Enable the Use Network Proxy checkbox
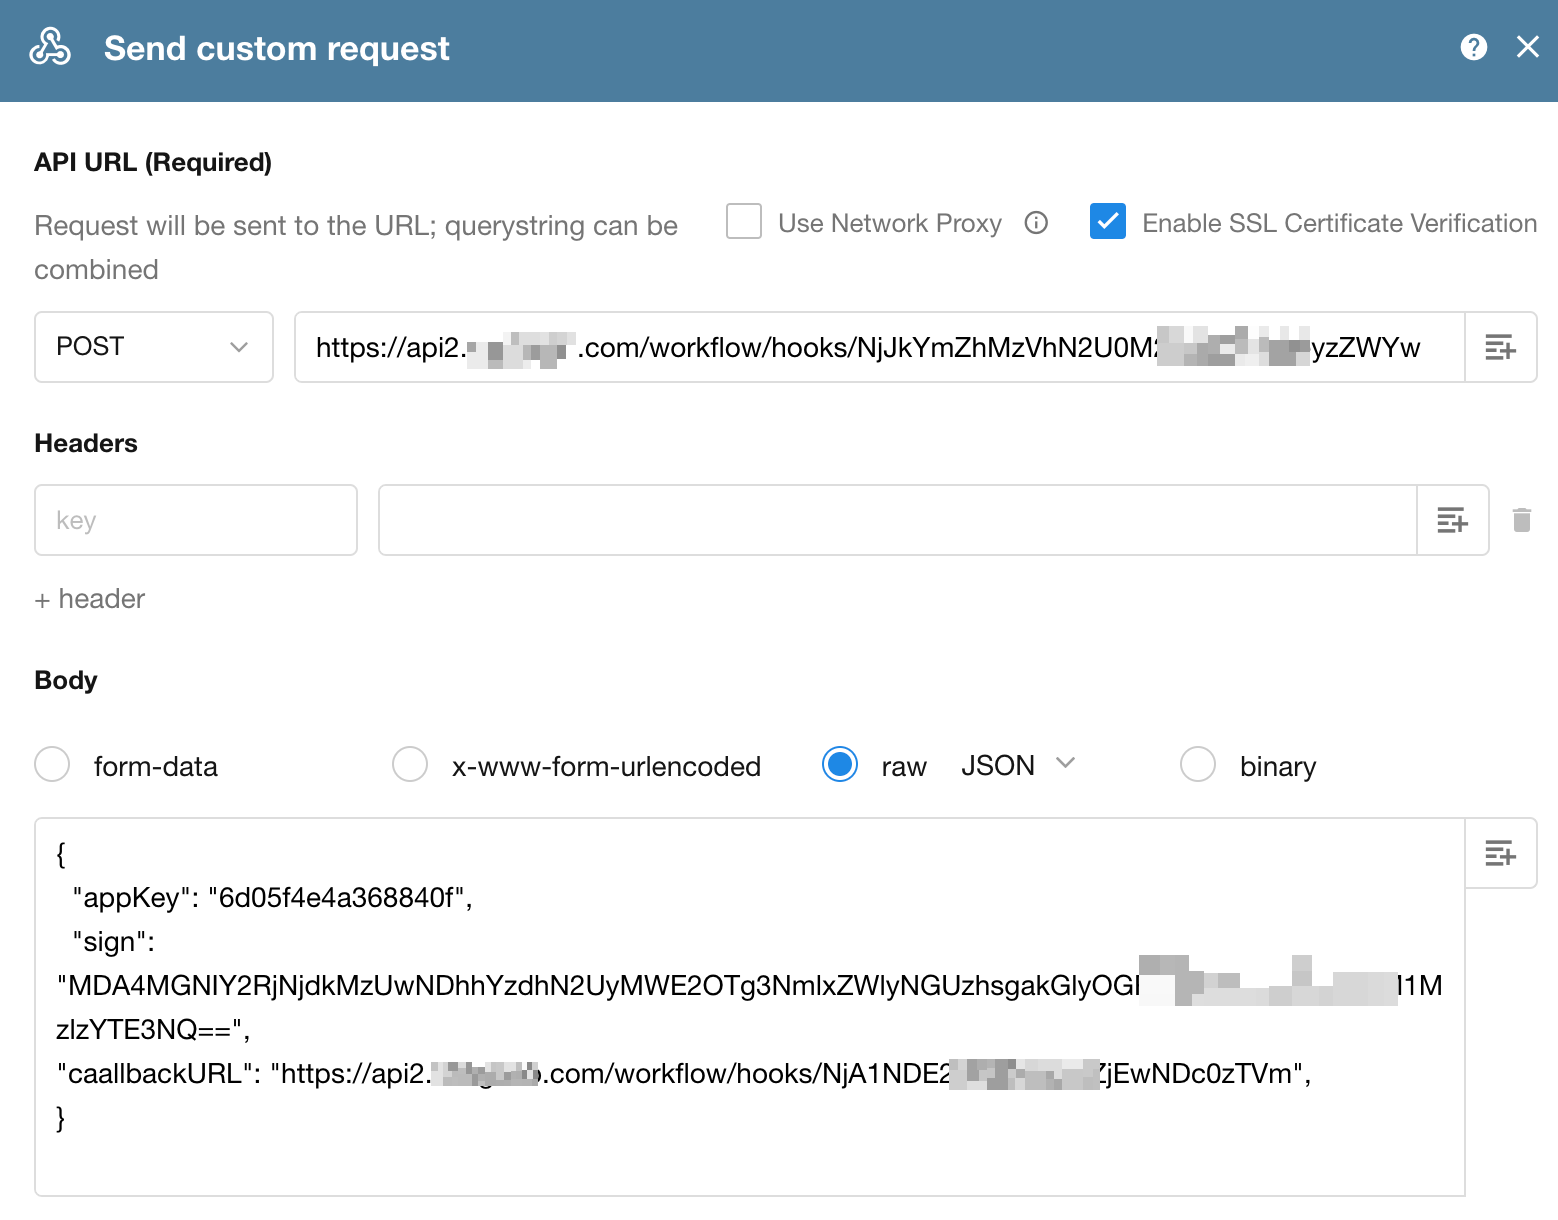The height and width of the screenshot is (1220, 1558). [744, 222]
